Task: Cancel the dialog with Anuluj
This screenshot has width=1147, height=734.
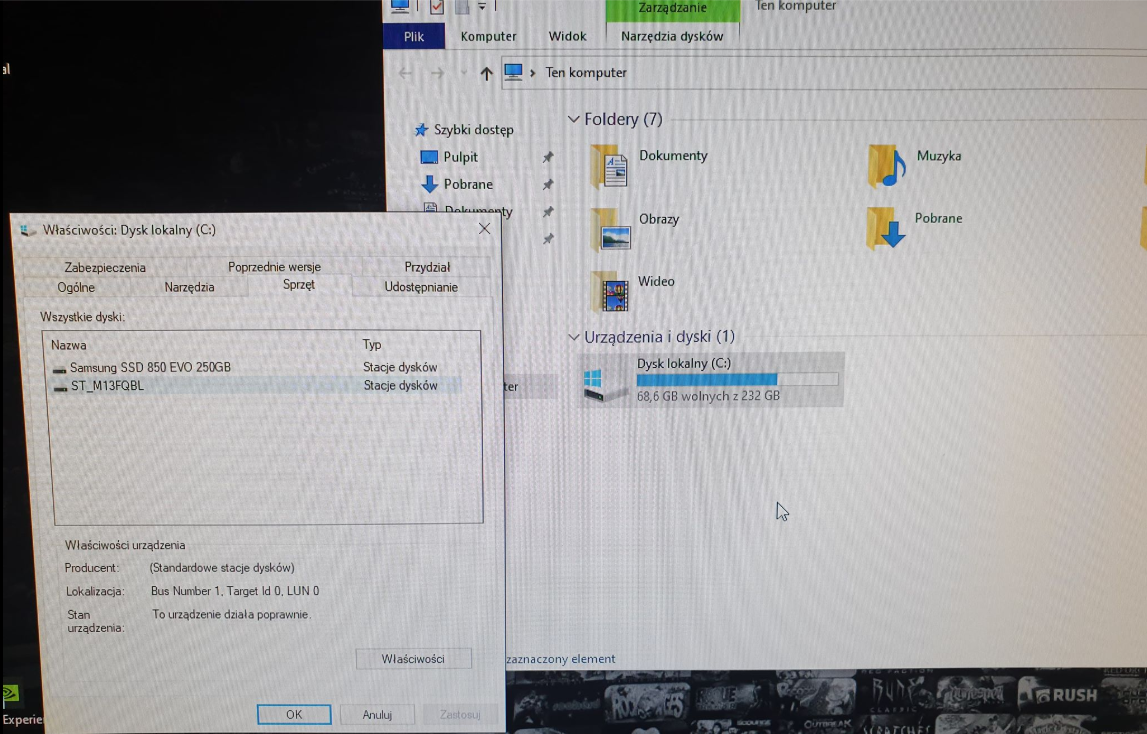Action: [x=377, y=714]
